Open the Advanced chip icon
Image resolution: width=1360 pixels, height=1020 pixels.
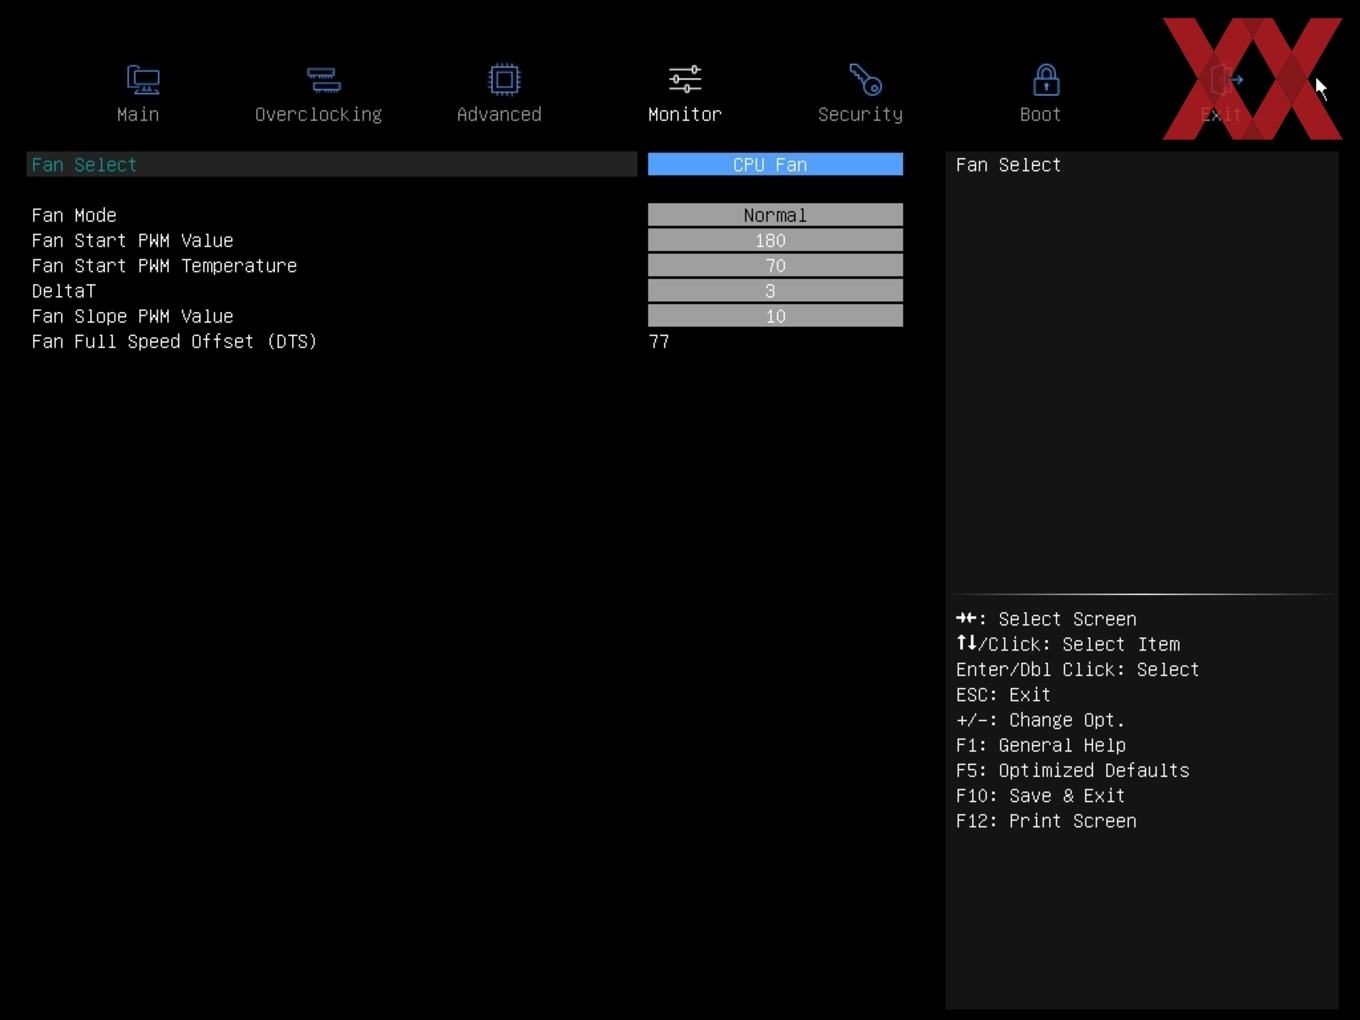click(504, 79)
